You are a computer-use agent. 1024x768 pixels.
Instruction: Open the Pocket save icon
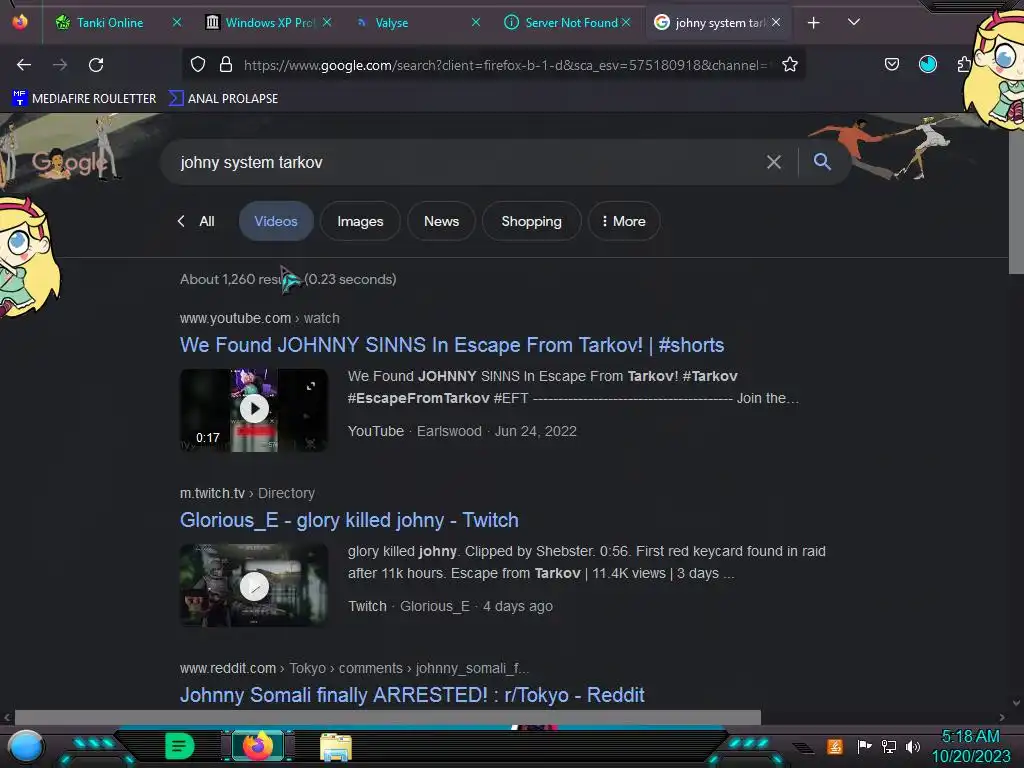click(891, 64)
